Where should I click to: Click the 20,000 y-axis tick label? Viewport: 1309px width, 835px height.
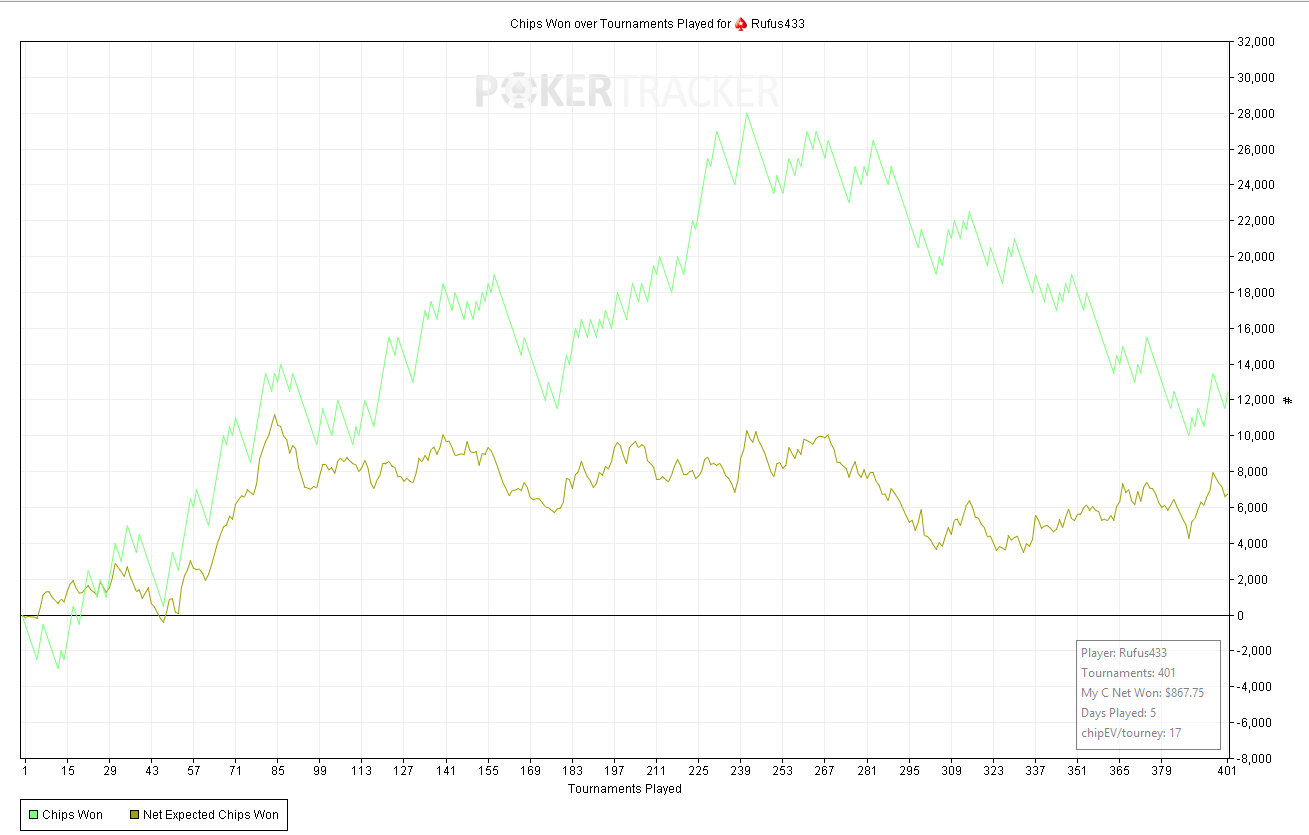click(1257, 257)
